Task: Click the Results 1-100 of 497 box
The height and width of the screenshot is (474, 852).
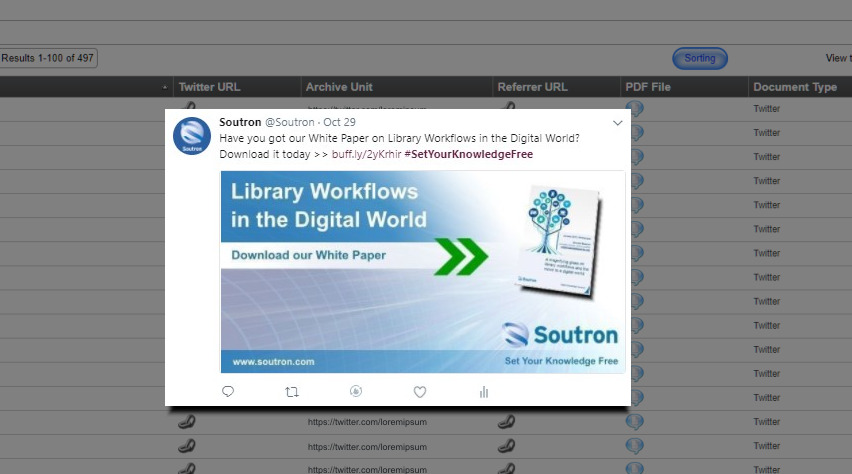Action: [x=48, y=58]
